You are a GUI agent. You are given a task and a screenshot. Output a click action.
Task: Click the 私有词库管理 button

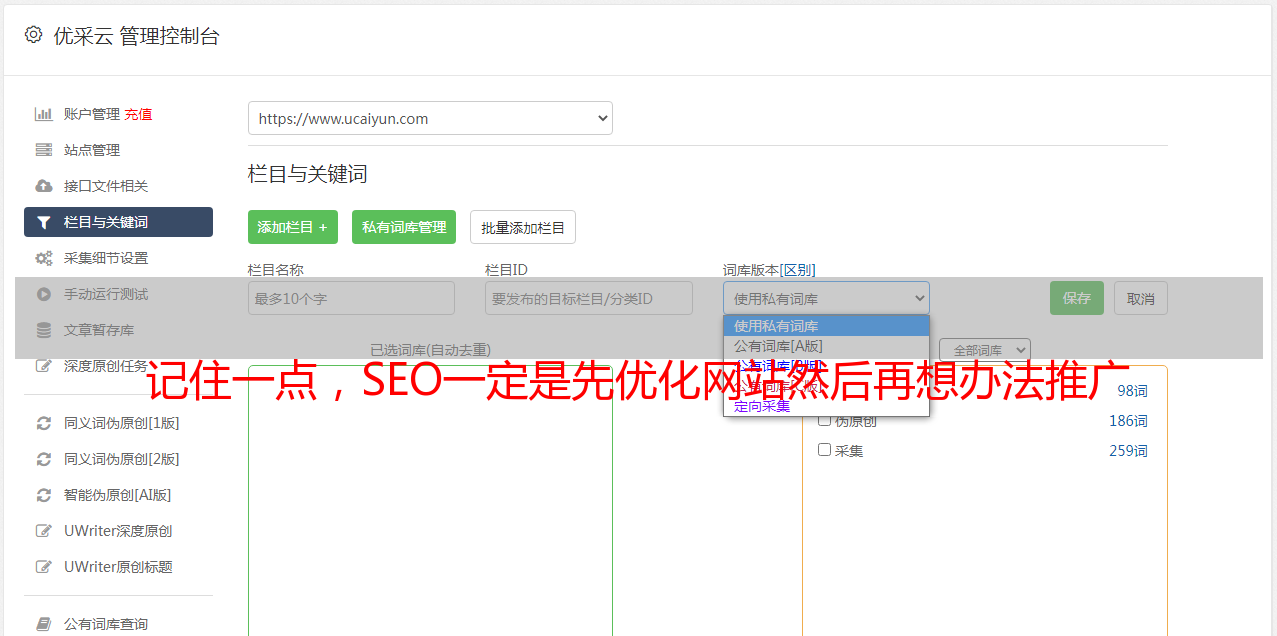(404, 227)
